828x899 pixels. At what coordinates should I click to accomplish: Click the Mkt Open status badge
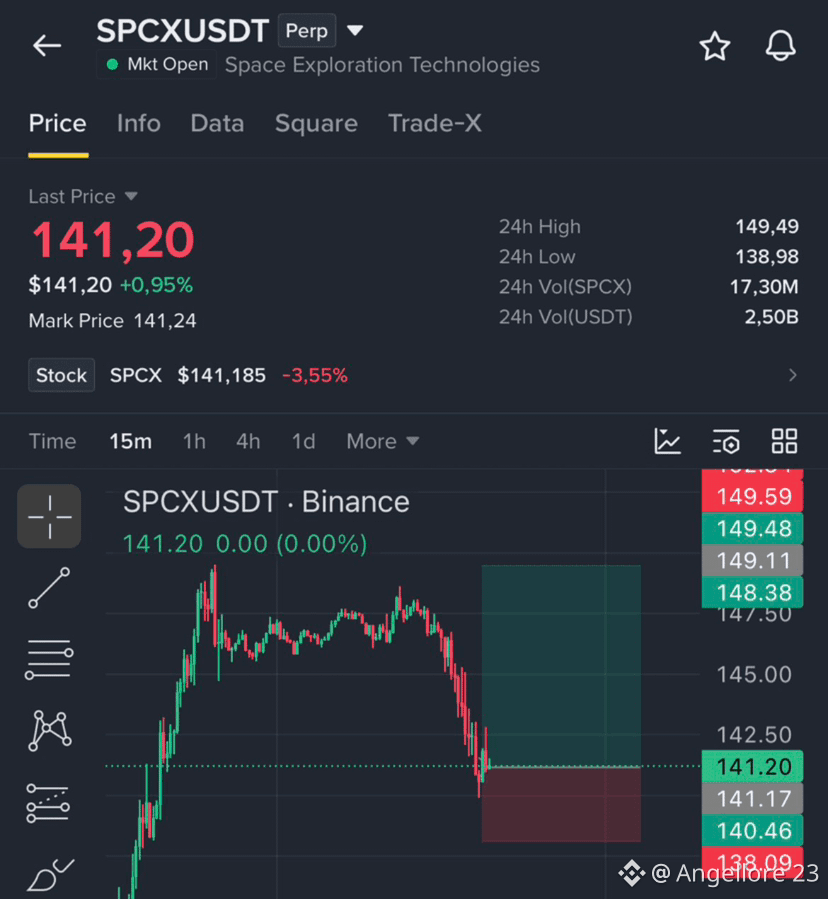[x=157, y=64]
